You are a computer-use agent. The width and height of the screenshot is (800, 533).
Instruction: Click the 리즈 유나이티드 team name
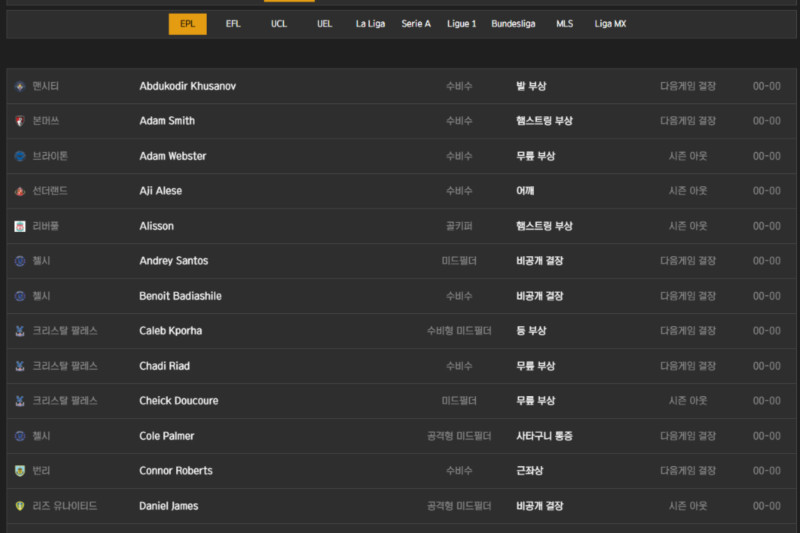tap(65, 506)
